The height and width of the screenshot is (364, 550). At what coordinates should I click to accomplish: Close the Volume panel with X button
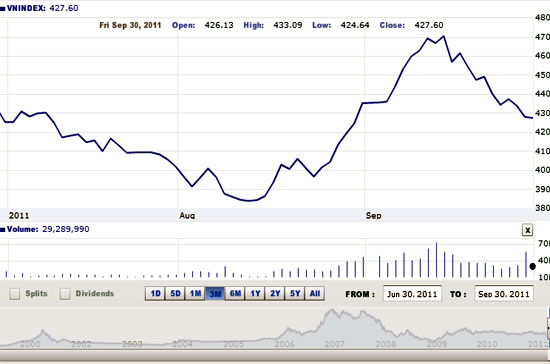(527, 230)
